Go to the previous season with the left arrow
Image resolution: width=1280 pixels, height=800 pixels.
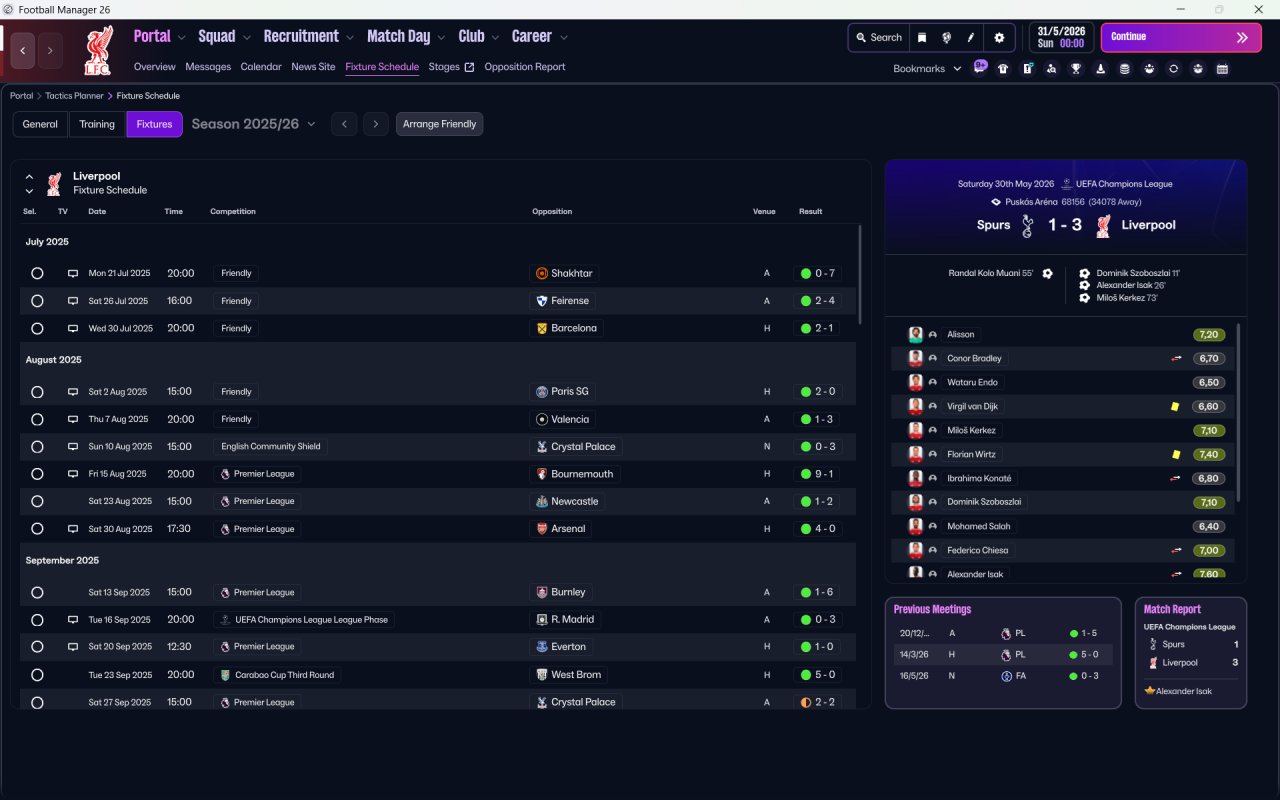(344, 124)
